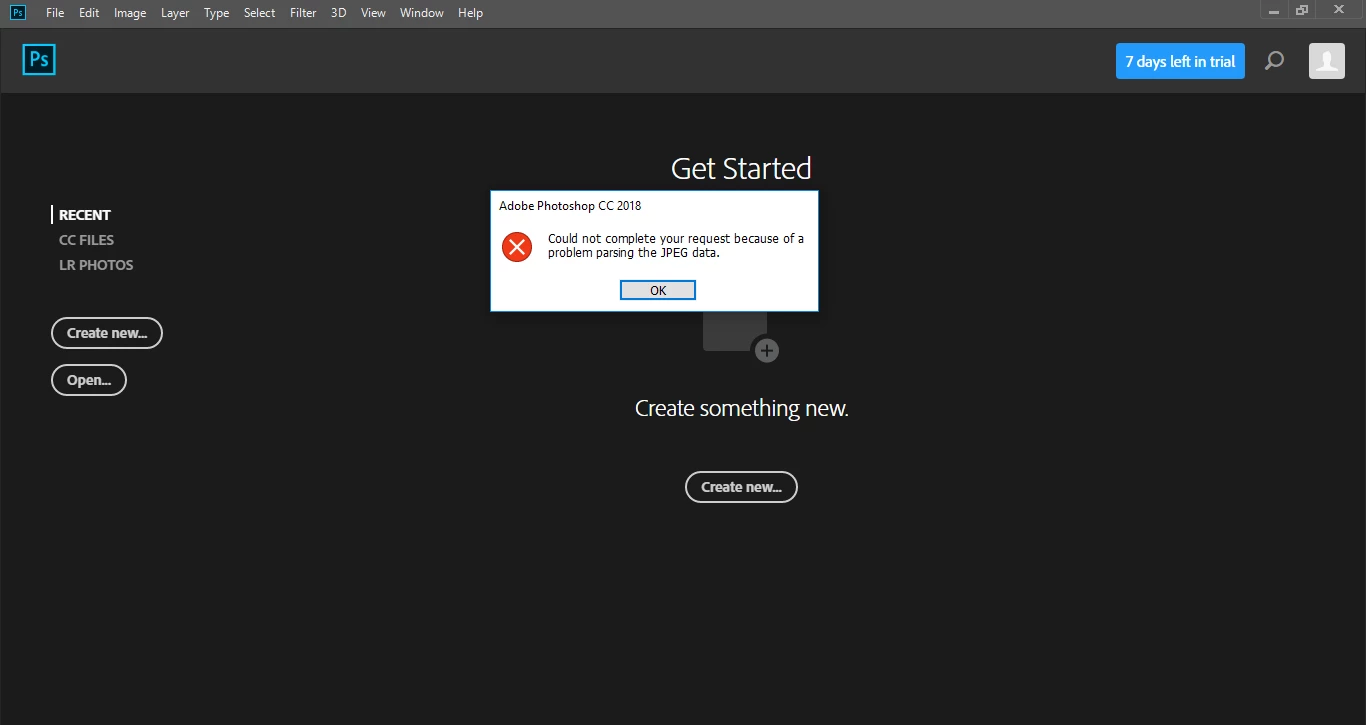This screenshot has width=1366, height=725.
Task: Open the View menu
Action: (x=373, y=13)
